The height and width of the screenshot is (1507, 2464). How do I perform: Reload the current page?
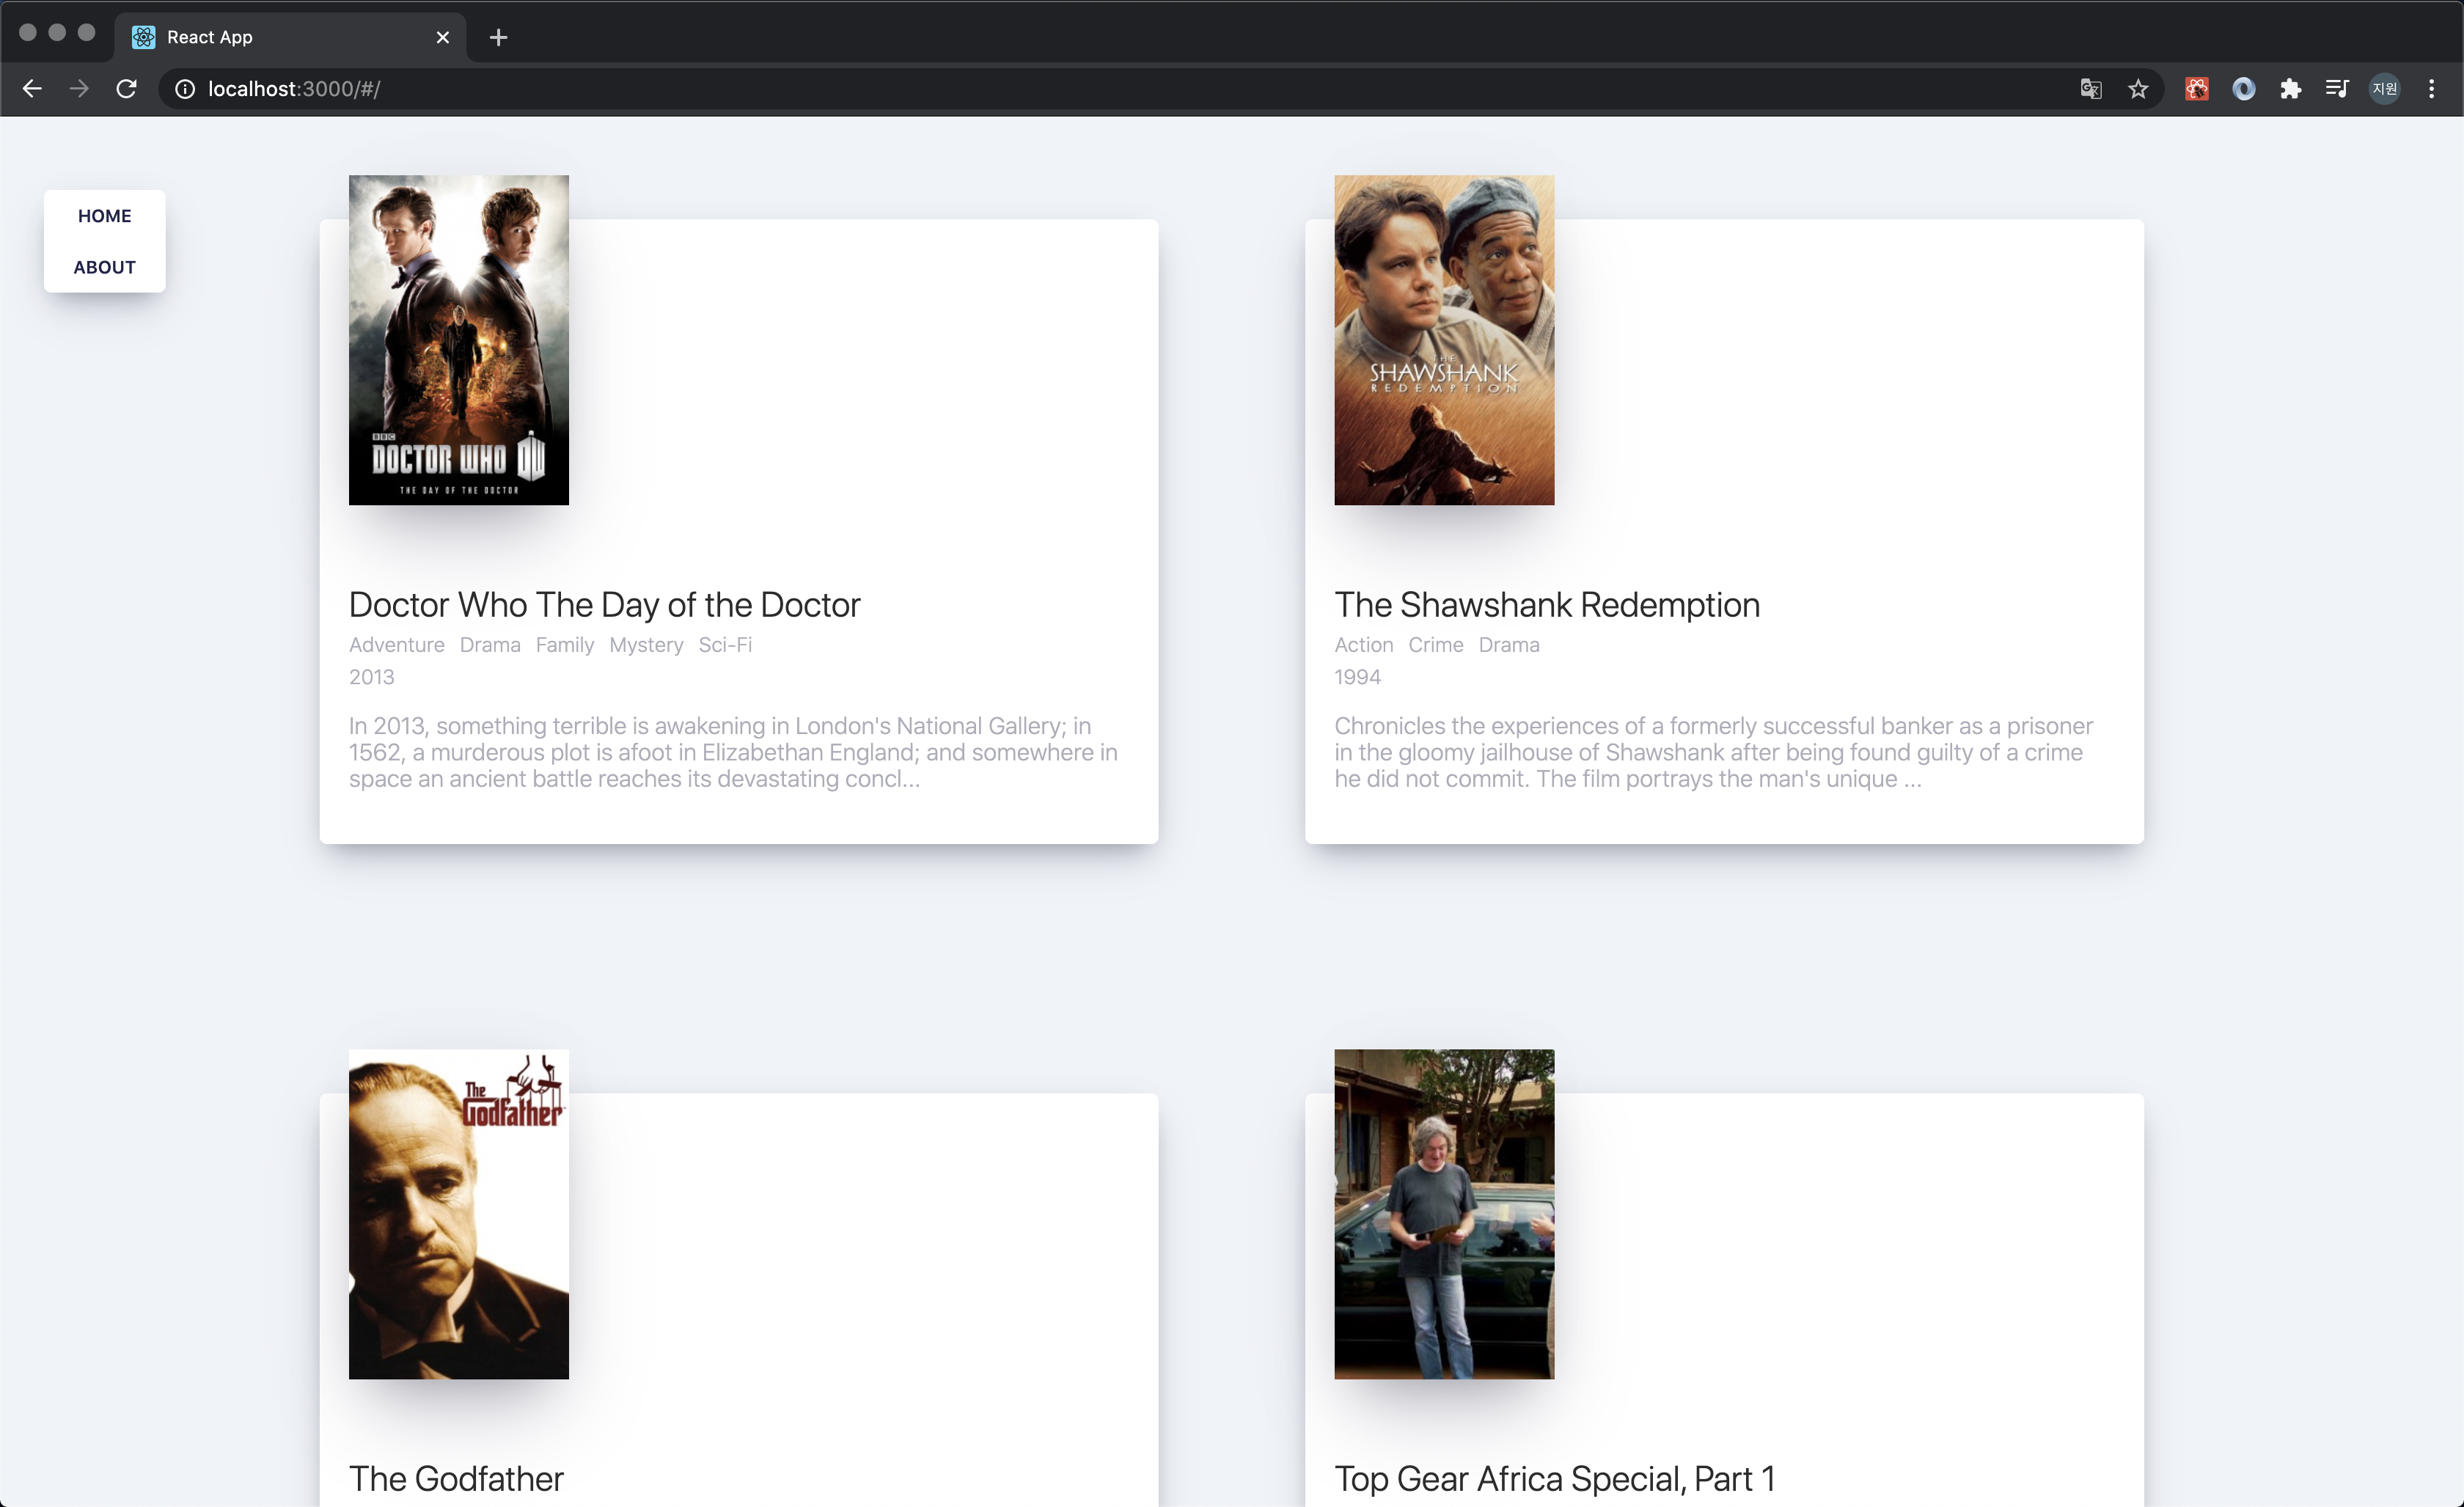point(126,88)
